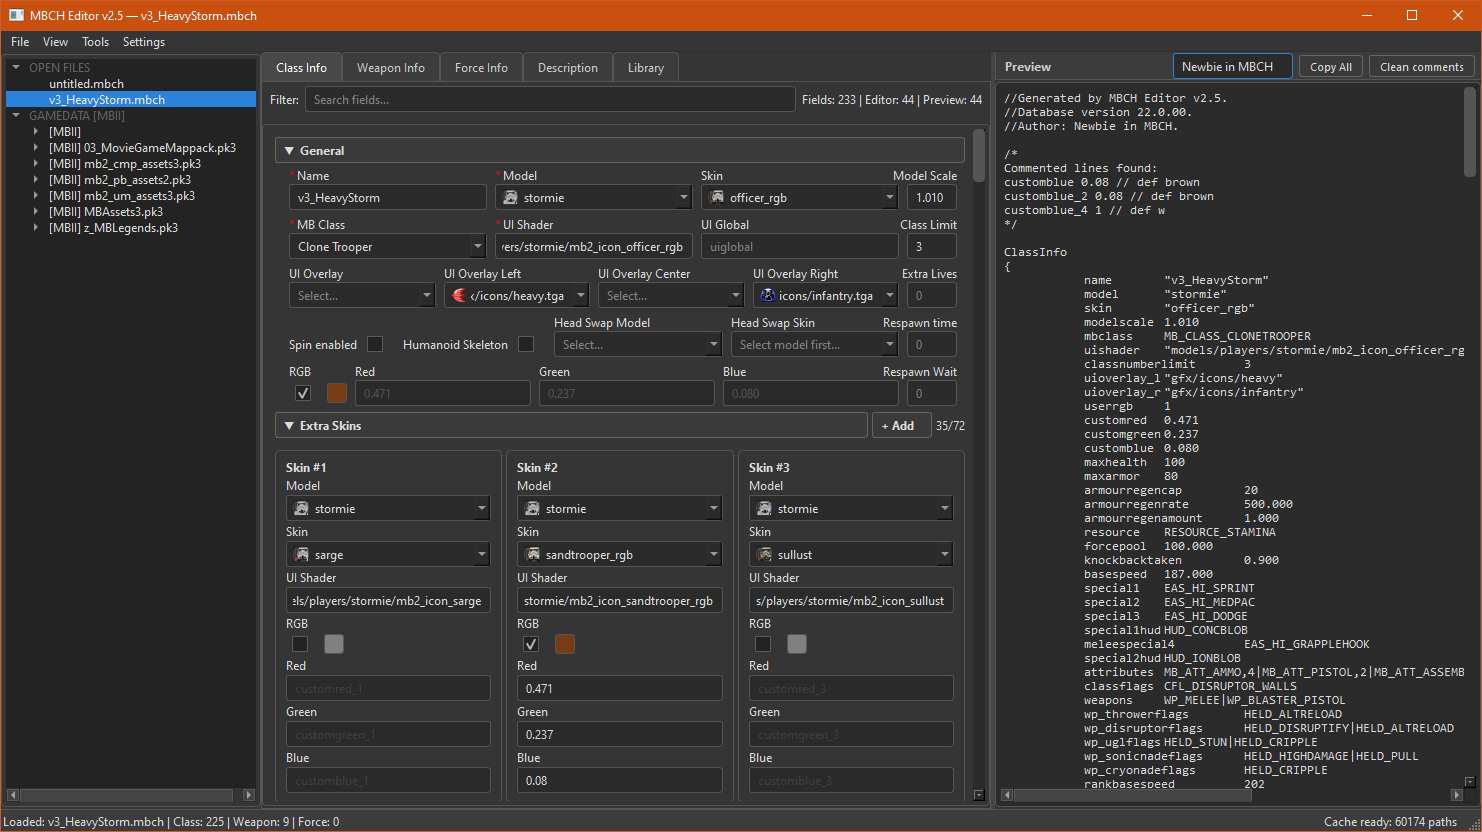Viewport: 1482px width, 832px height.
Task: Collapse the OPEN FILES tree group
Action: 16,68
